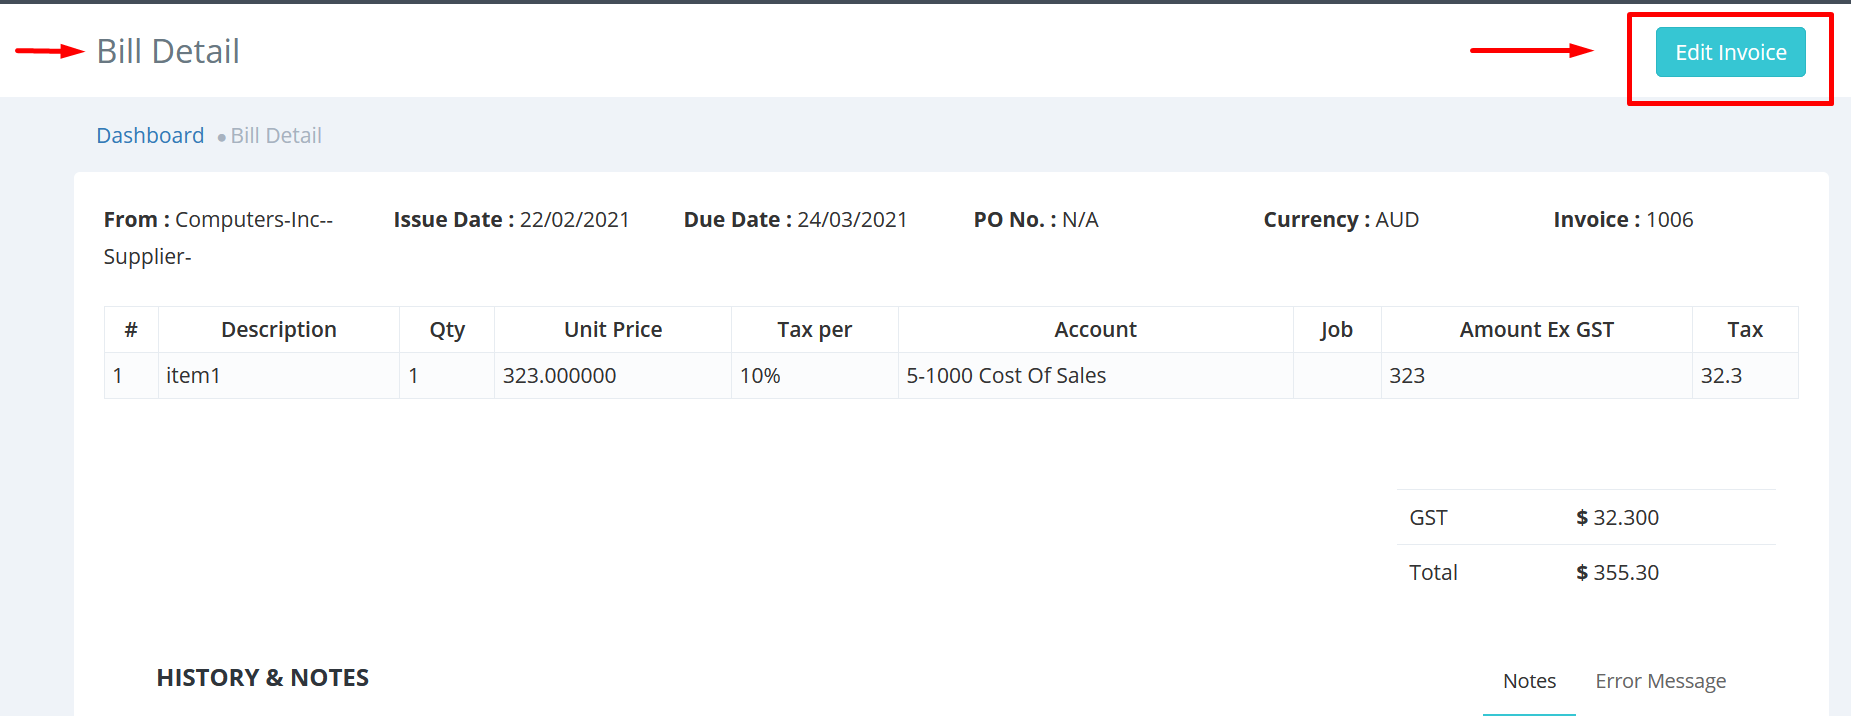Click the PO No. N/A field
1851x716 pixels.
pyautogui.click(x=1036, y=220)
